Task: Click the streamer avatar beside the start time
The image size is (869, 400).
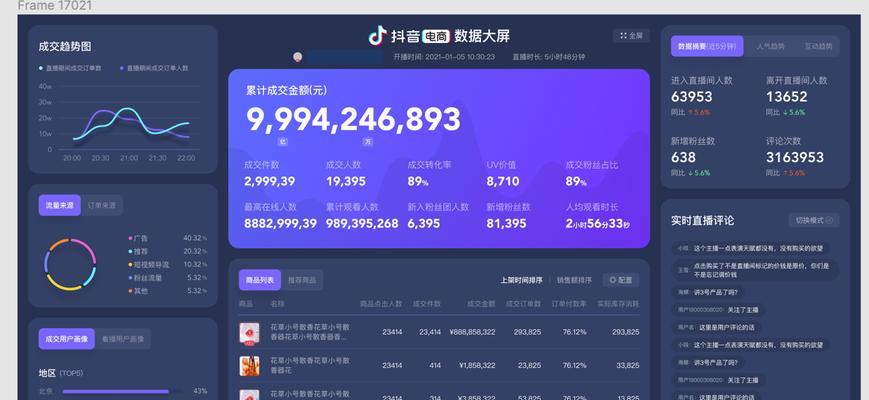Action: (x=298, y=57)
